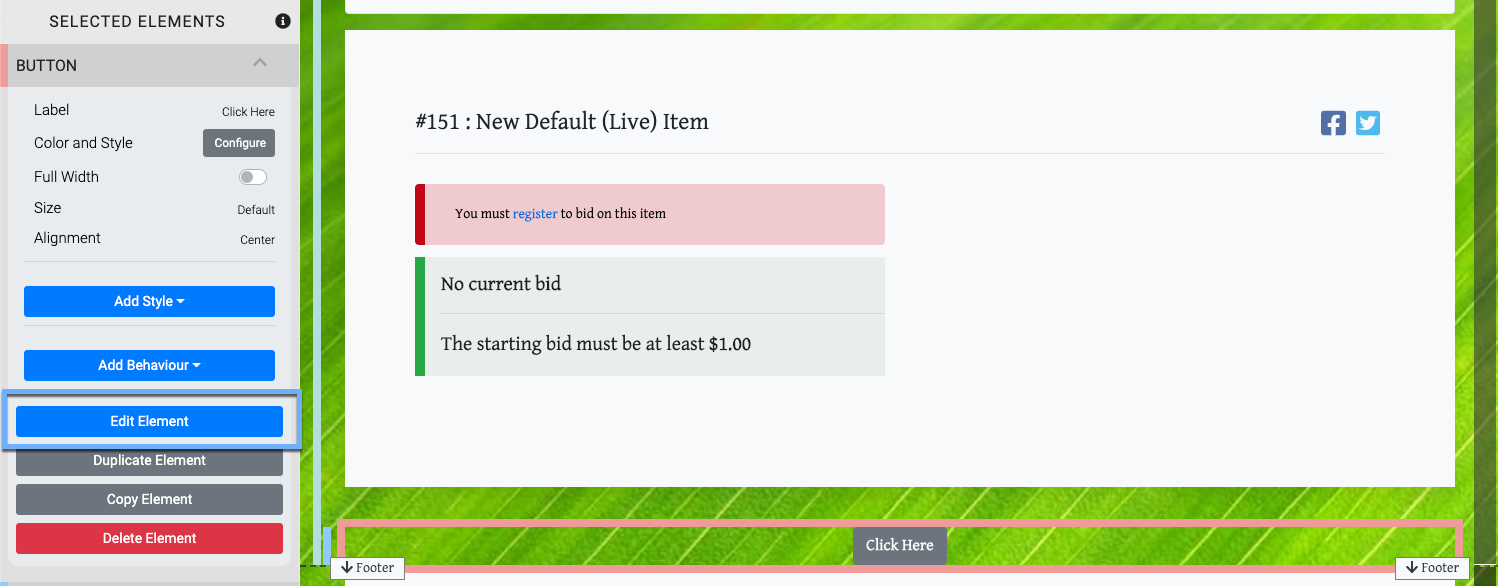This screenshot has width=1498, height=586.
Task: Click the left Footer marker tag
Action: click(x=367, y=568)
